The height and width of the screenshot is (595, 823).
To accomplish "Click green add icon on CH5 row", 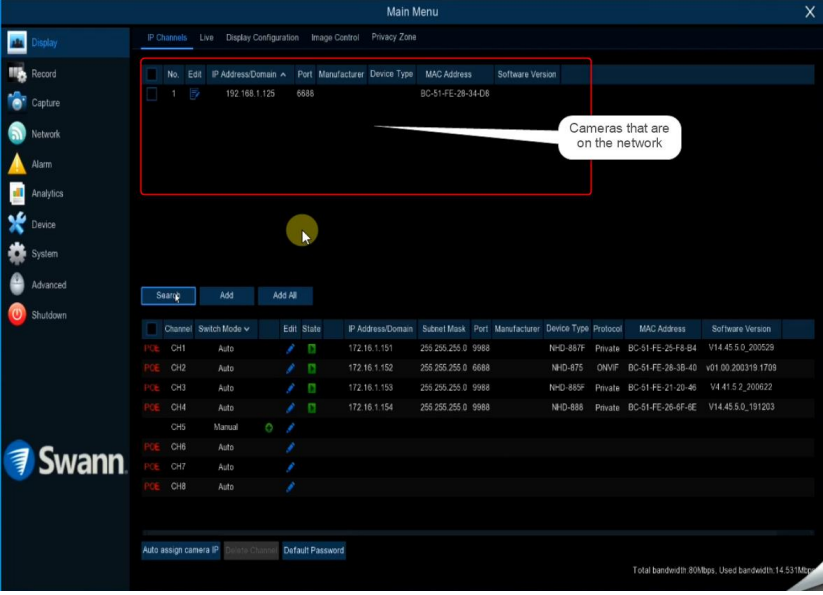I will 268,428.
